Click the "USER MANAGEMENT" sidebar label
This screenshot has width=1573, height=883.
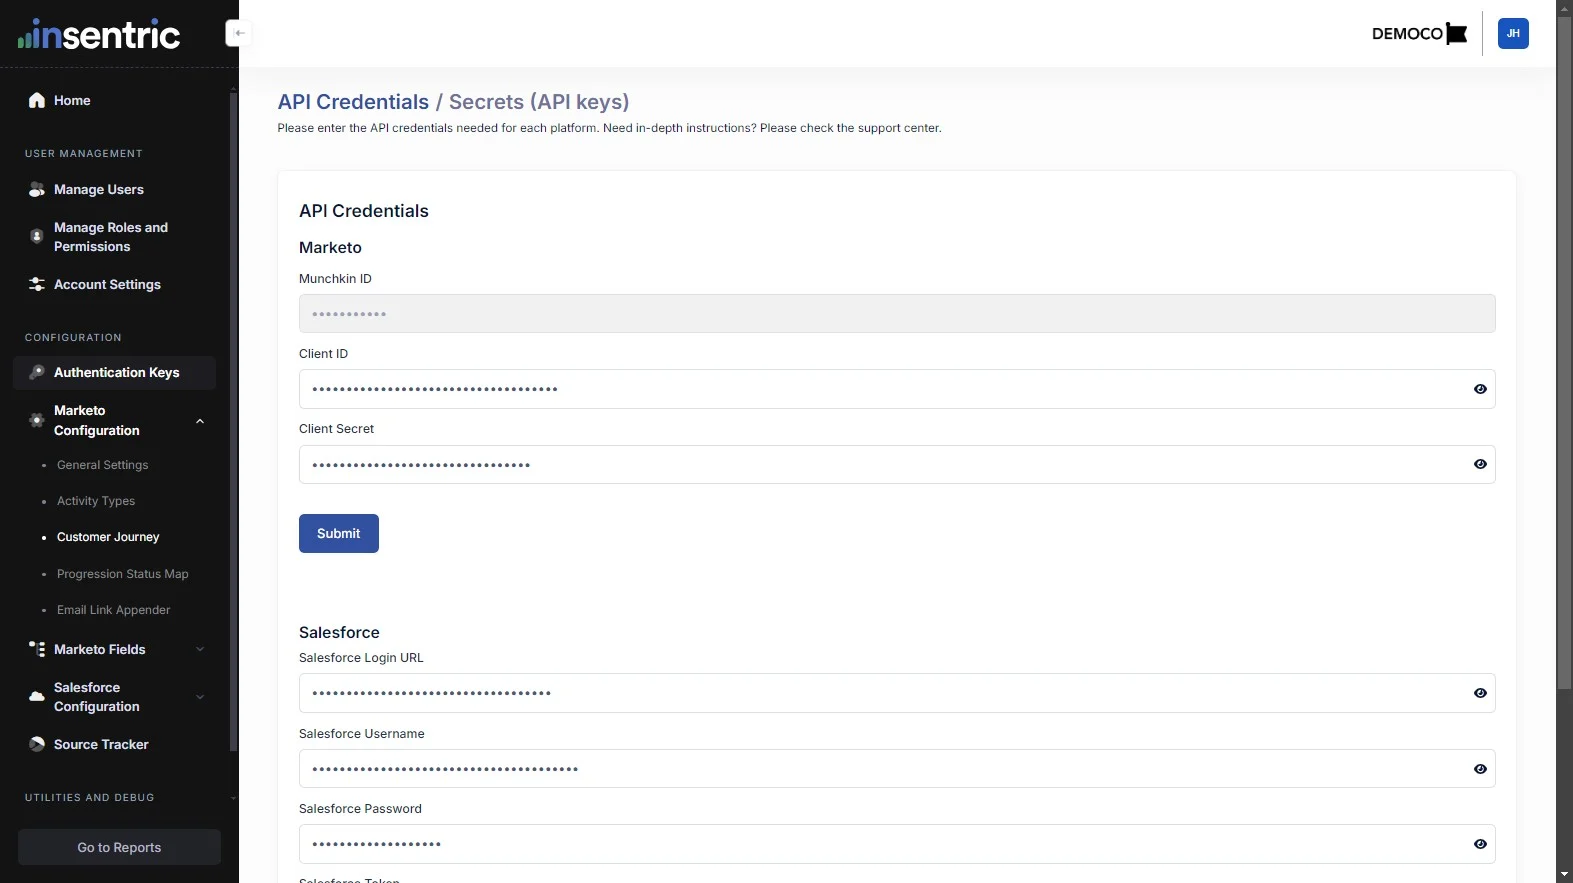(x=84, y=154)
